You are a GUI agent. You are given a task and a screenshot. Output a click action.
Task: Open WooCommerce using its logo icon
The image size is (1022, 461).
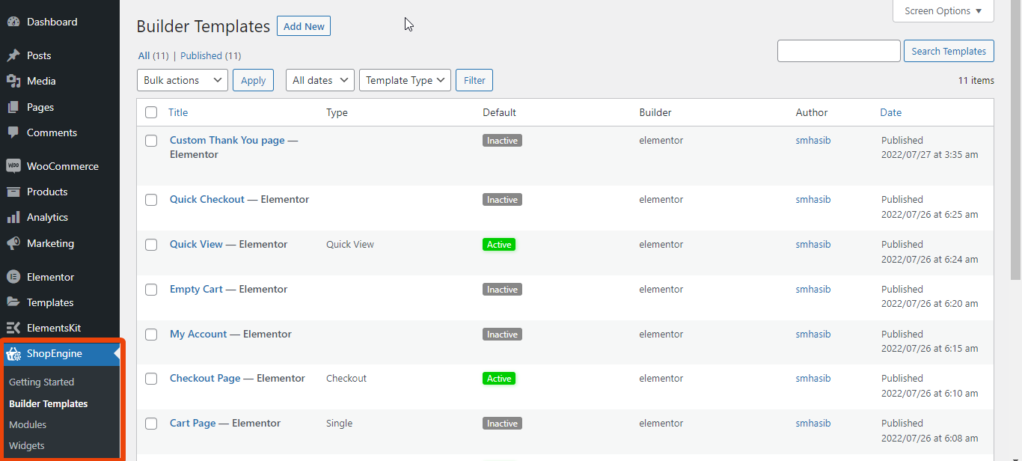pos(13,166)
